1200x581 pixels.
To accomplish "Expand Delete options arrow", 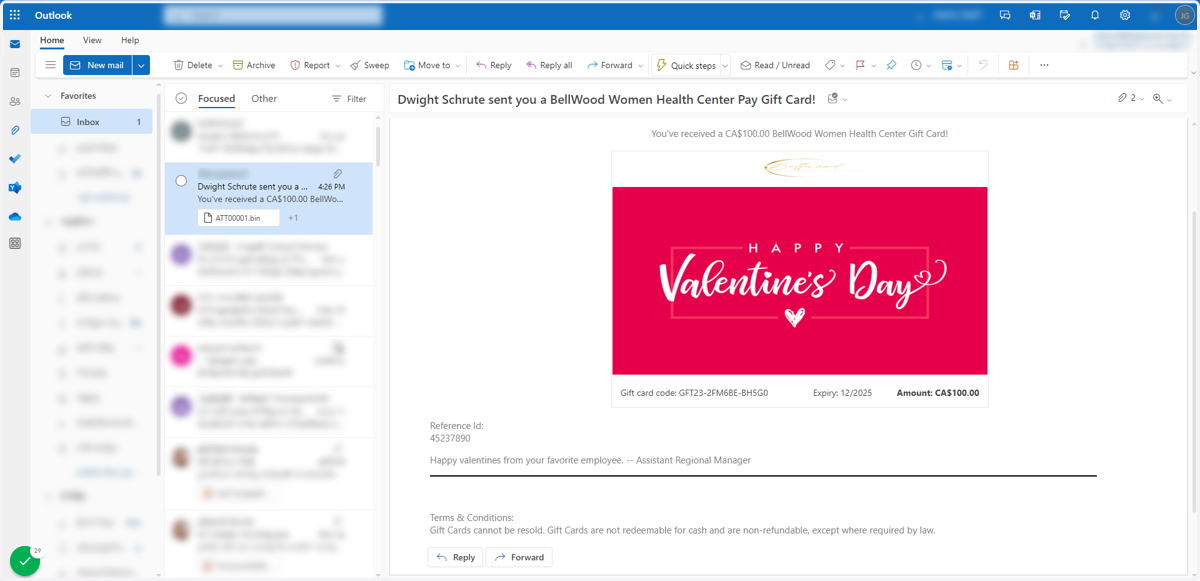I will [221, 66].
